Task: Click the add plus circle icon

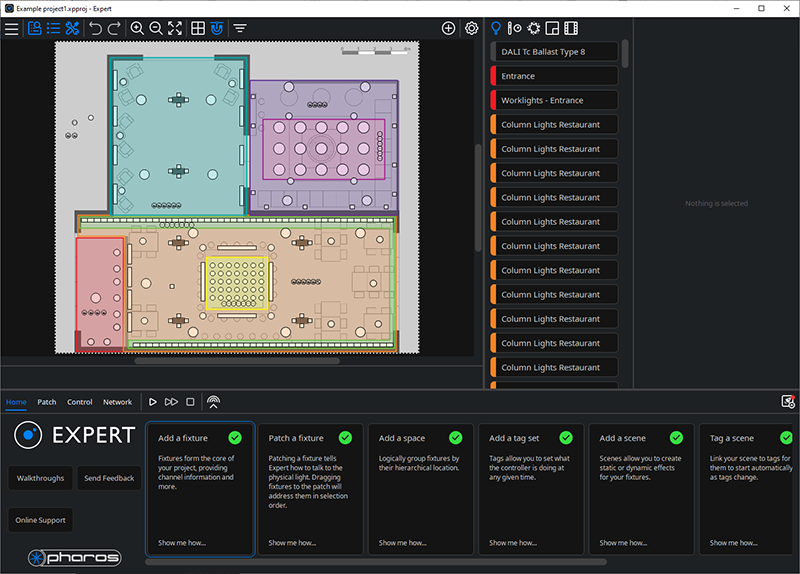Action: click(x=449, y=29)
